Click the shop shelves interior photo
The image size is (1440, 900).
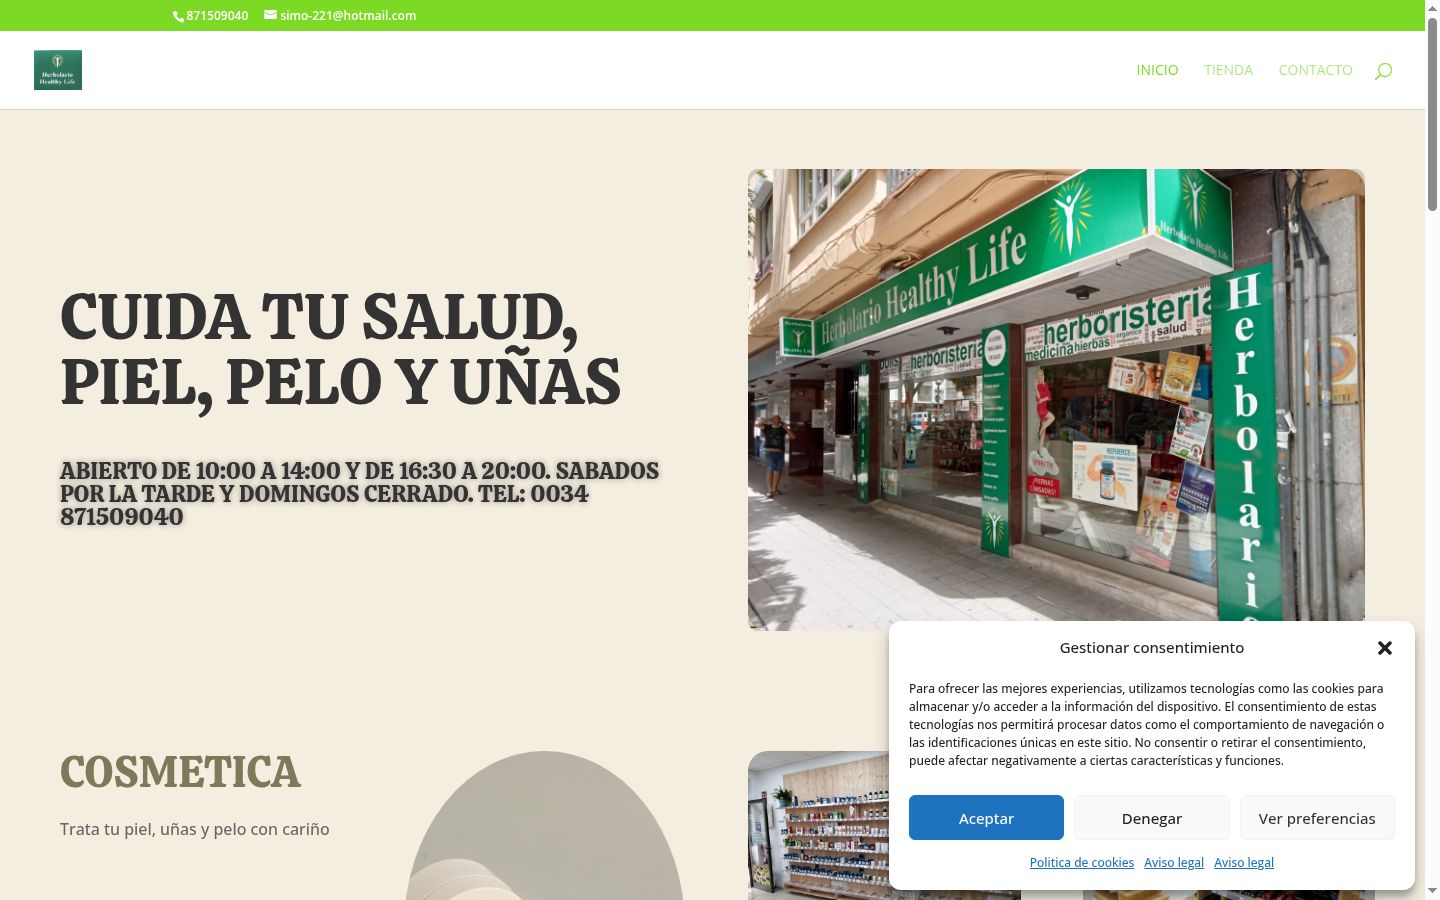[x=818, y=825]
